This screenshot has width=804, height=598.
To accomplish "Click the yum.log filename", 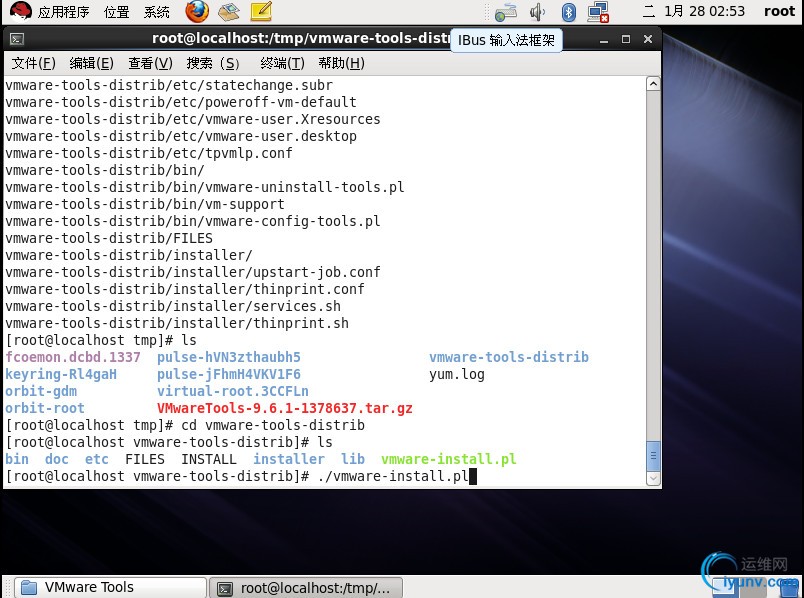I will coord(456,374).
